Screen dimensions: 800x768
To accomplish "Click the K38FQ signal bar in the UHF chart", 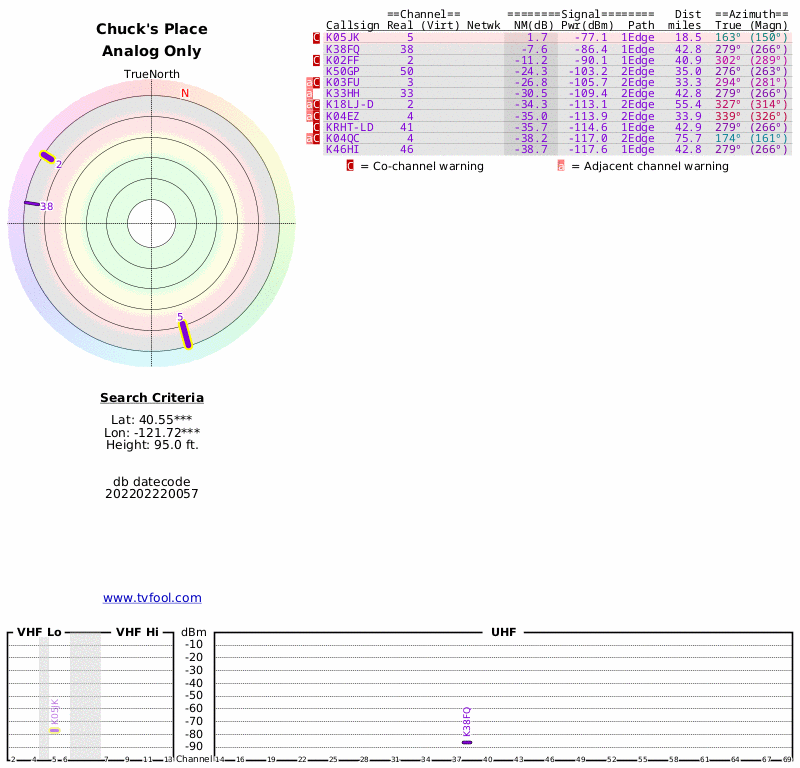I will coord(467,742).
